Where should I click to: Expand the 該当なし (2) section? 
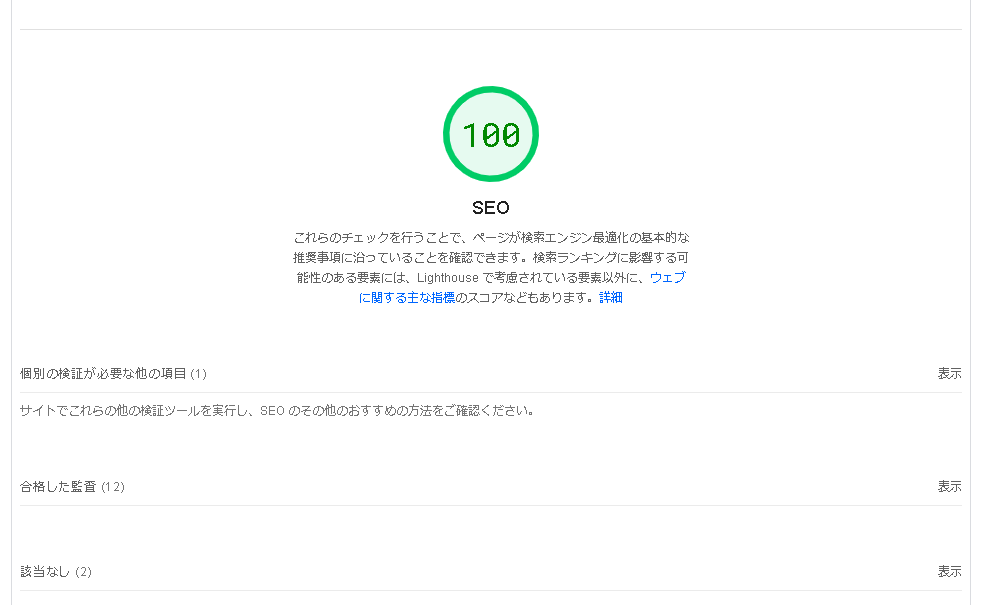tap(490, 572)
